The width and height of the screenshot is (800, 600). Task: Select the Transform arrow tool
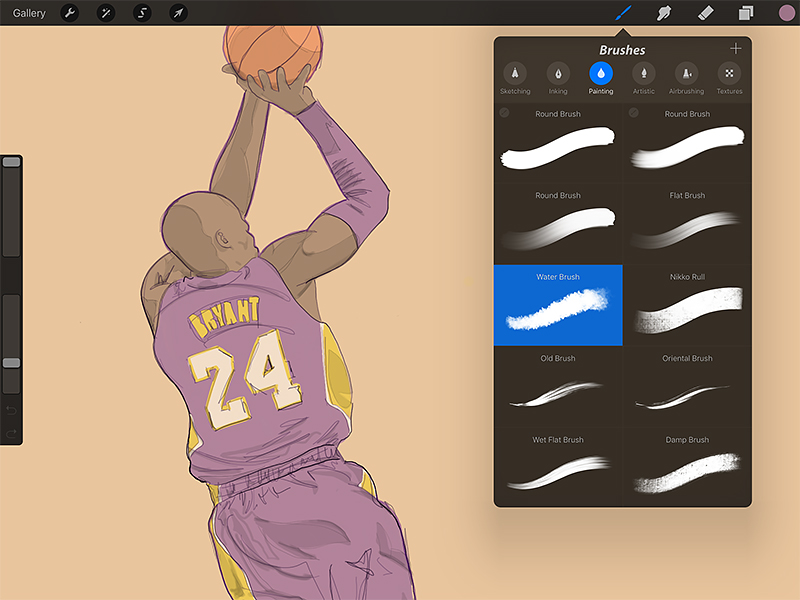[x=176, y=13]
